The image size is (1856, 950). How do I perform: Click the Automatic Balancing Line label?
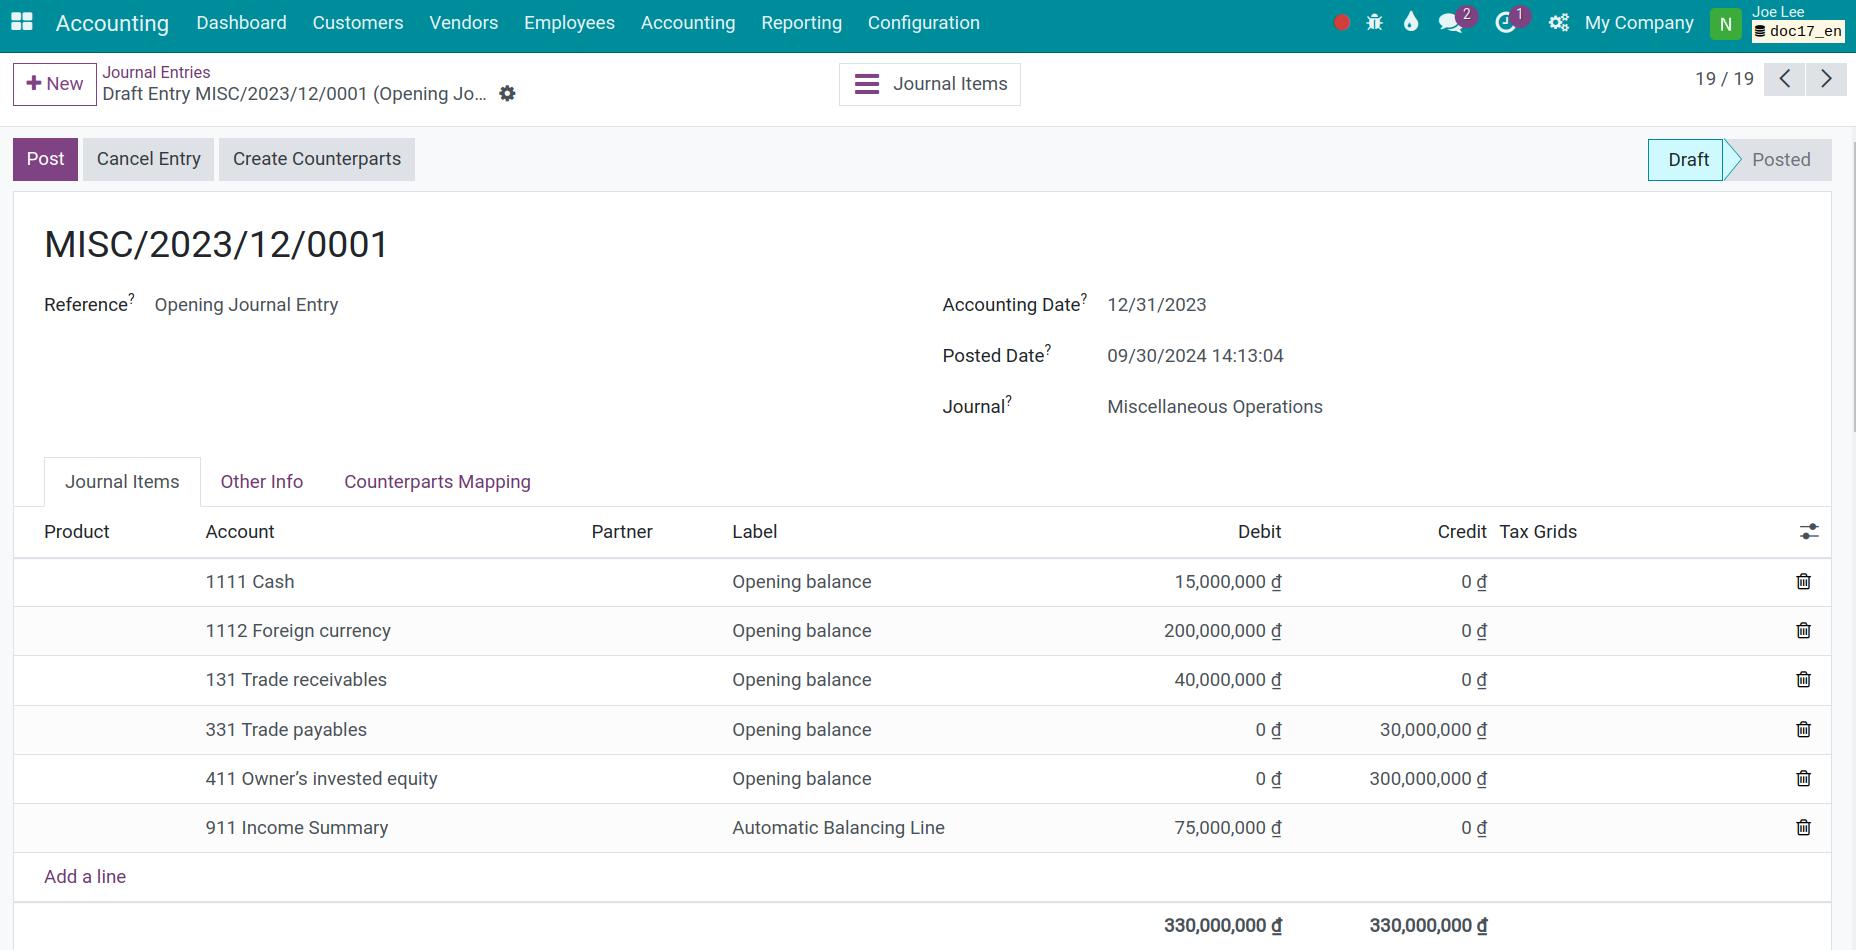tap(838, 828)
